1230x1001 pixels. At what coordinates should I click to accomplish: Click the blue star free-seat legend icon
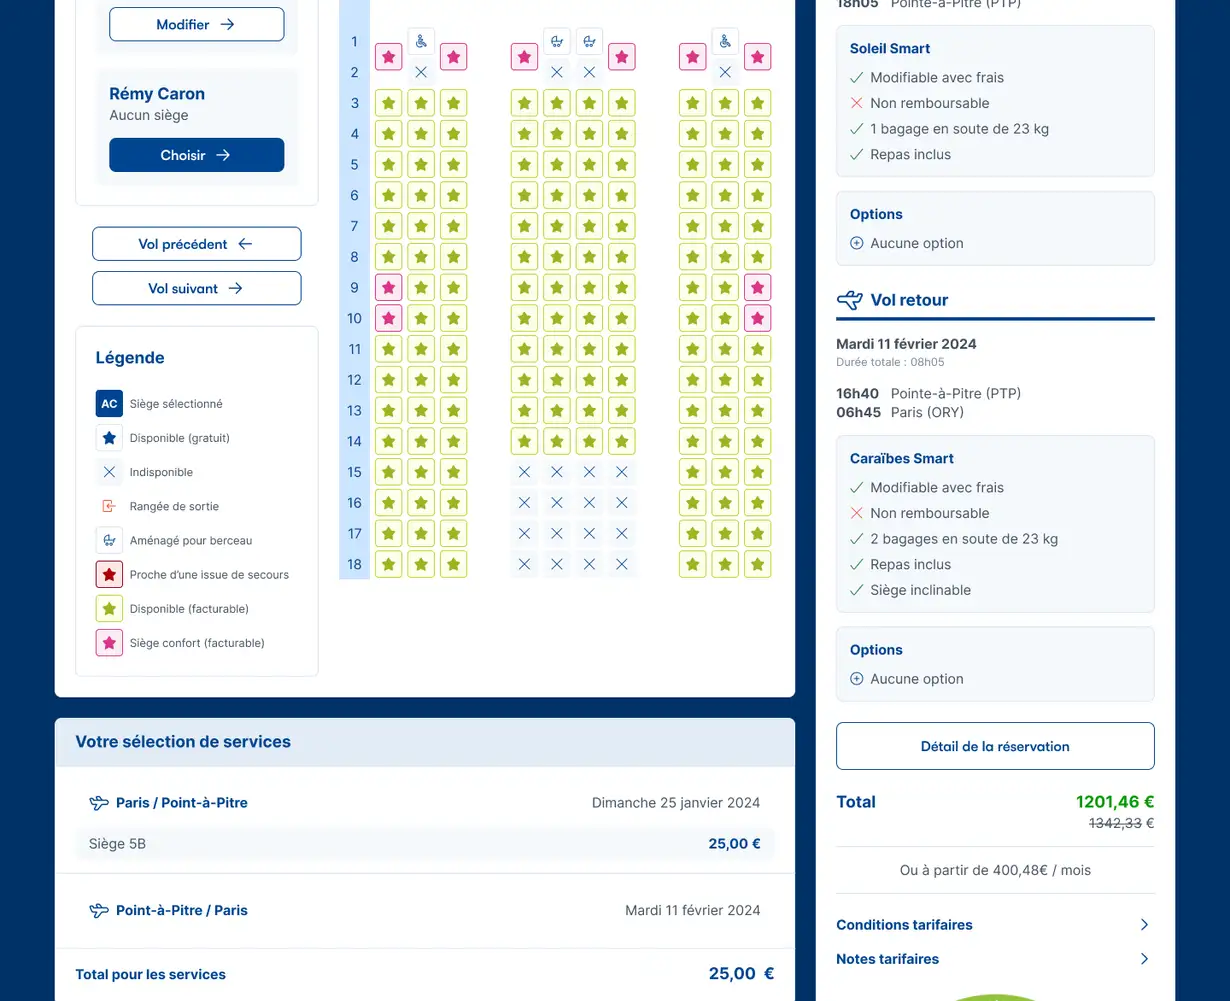click(109, 438)
